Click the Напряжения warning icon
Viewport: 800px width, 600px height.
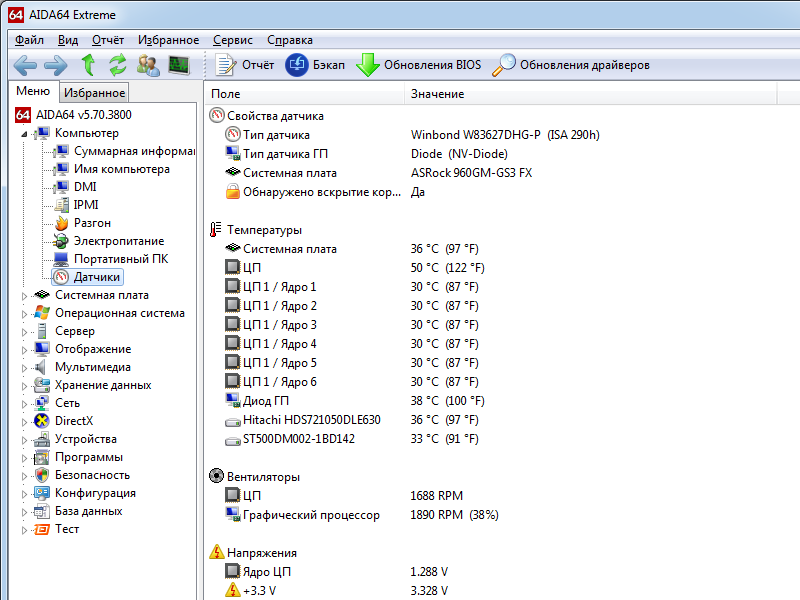pos(216,552)
